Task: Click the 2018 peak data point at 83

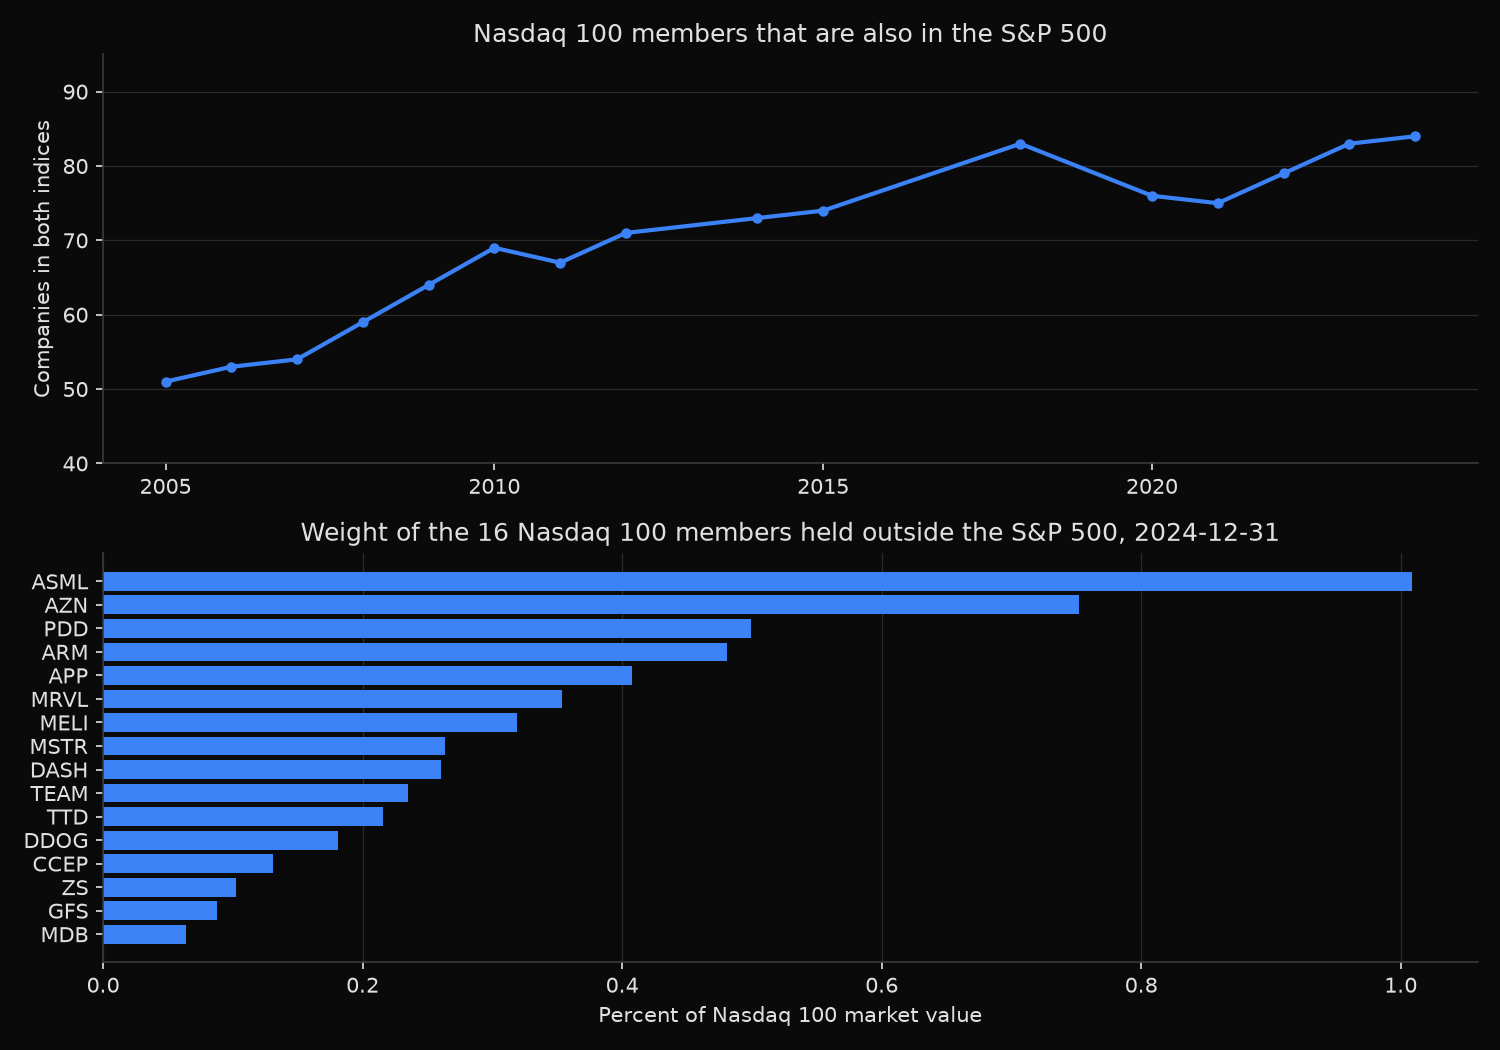Action: click(1020, 144)
